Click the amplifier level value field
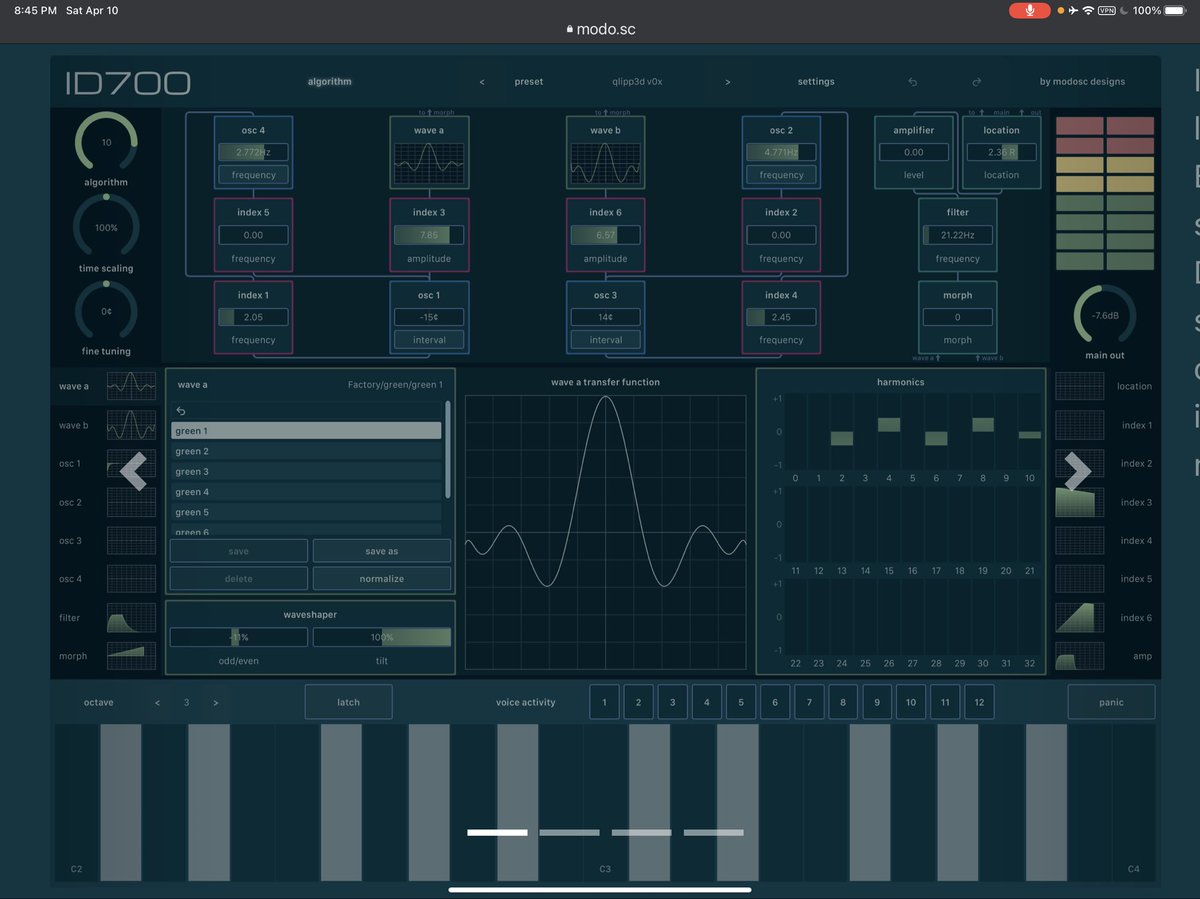 [913, 152]
